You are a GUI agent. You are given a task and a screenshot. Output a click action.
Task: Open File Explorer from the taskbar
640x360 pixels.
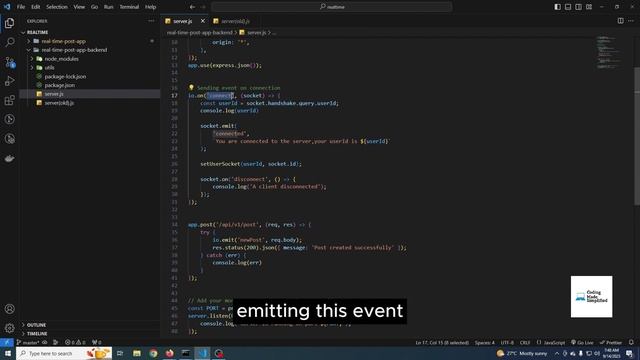pos(137,353)
